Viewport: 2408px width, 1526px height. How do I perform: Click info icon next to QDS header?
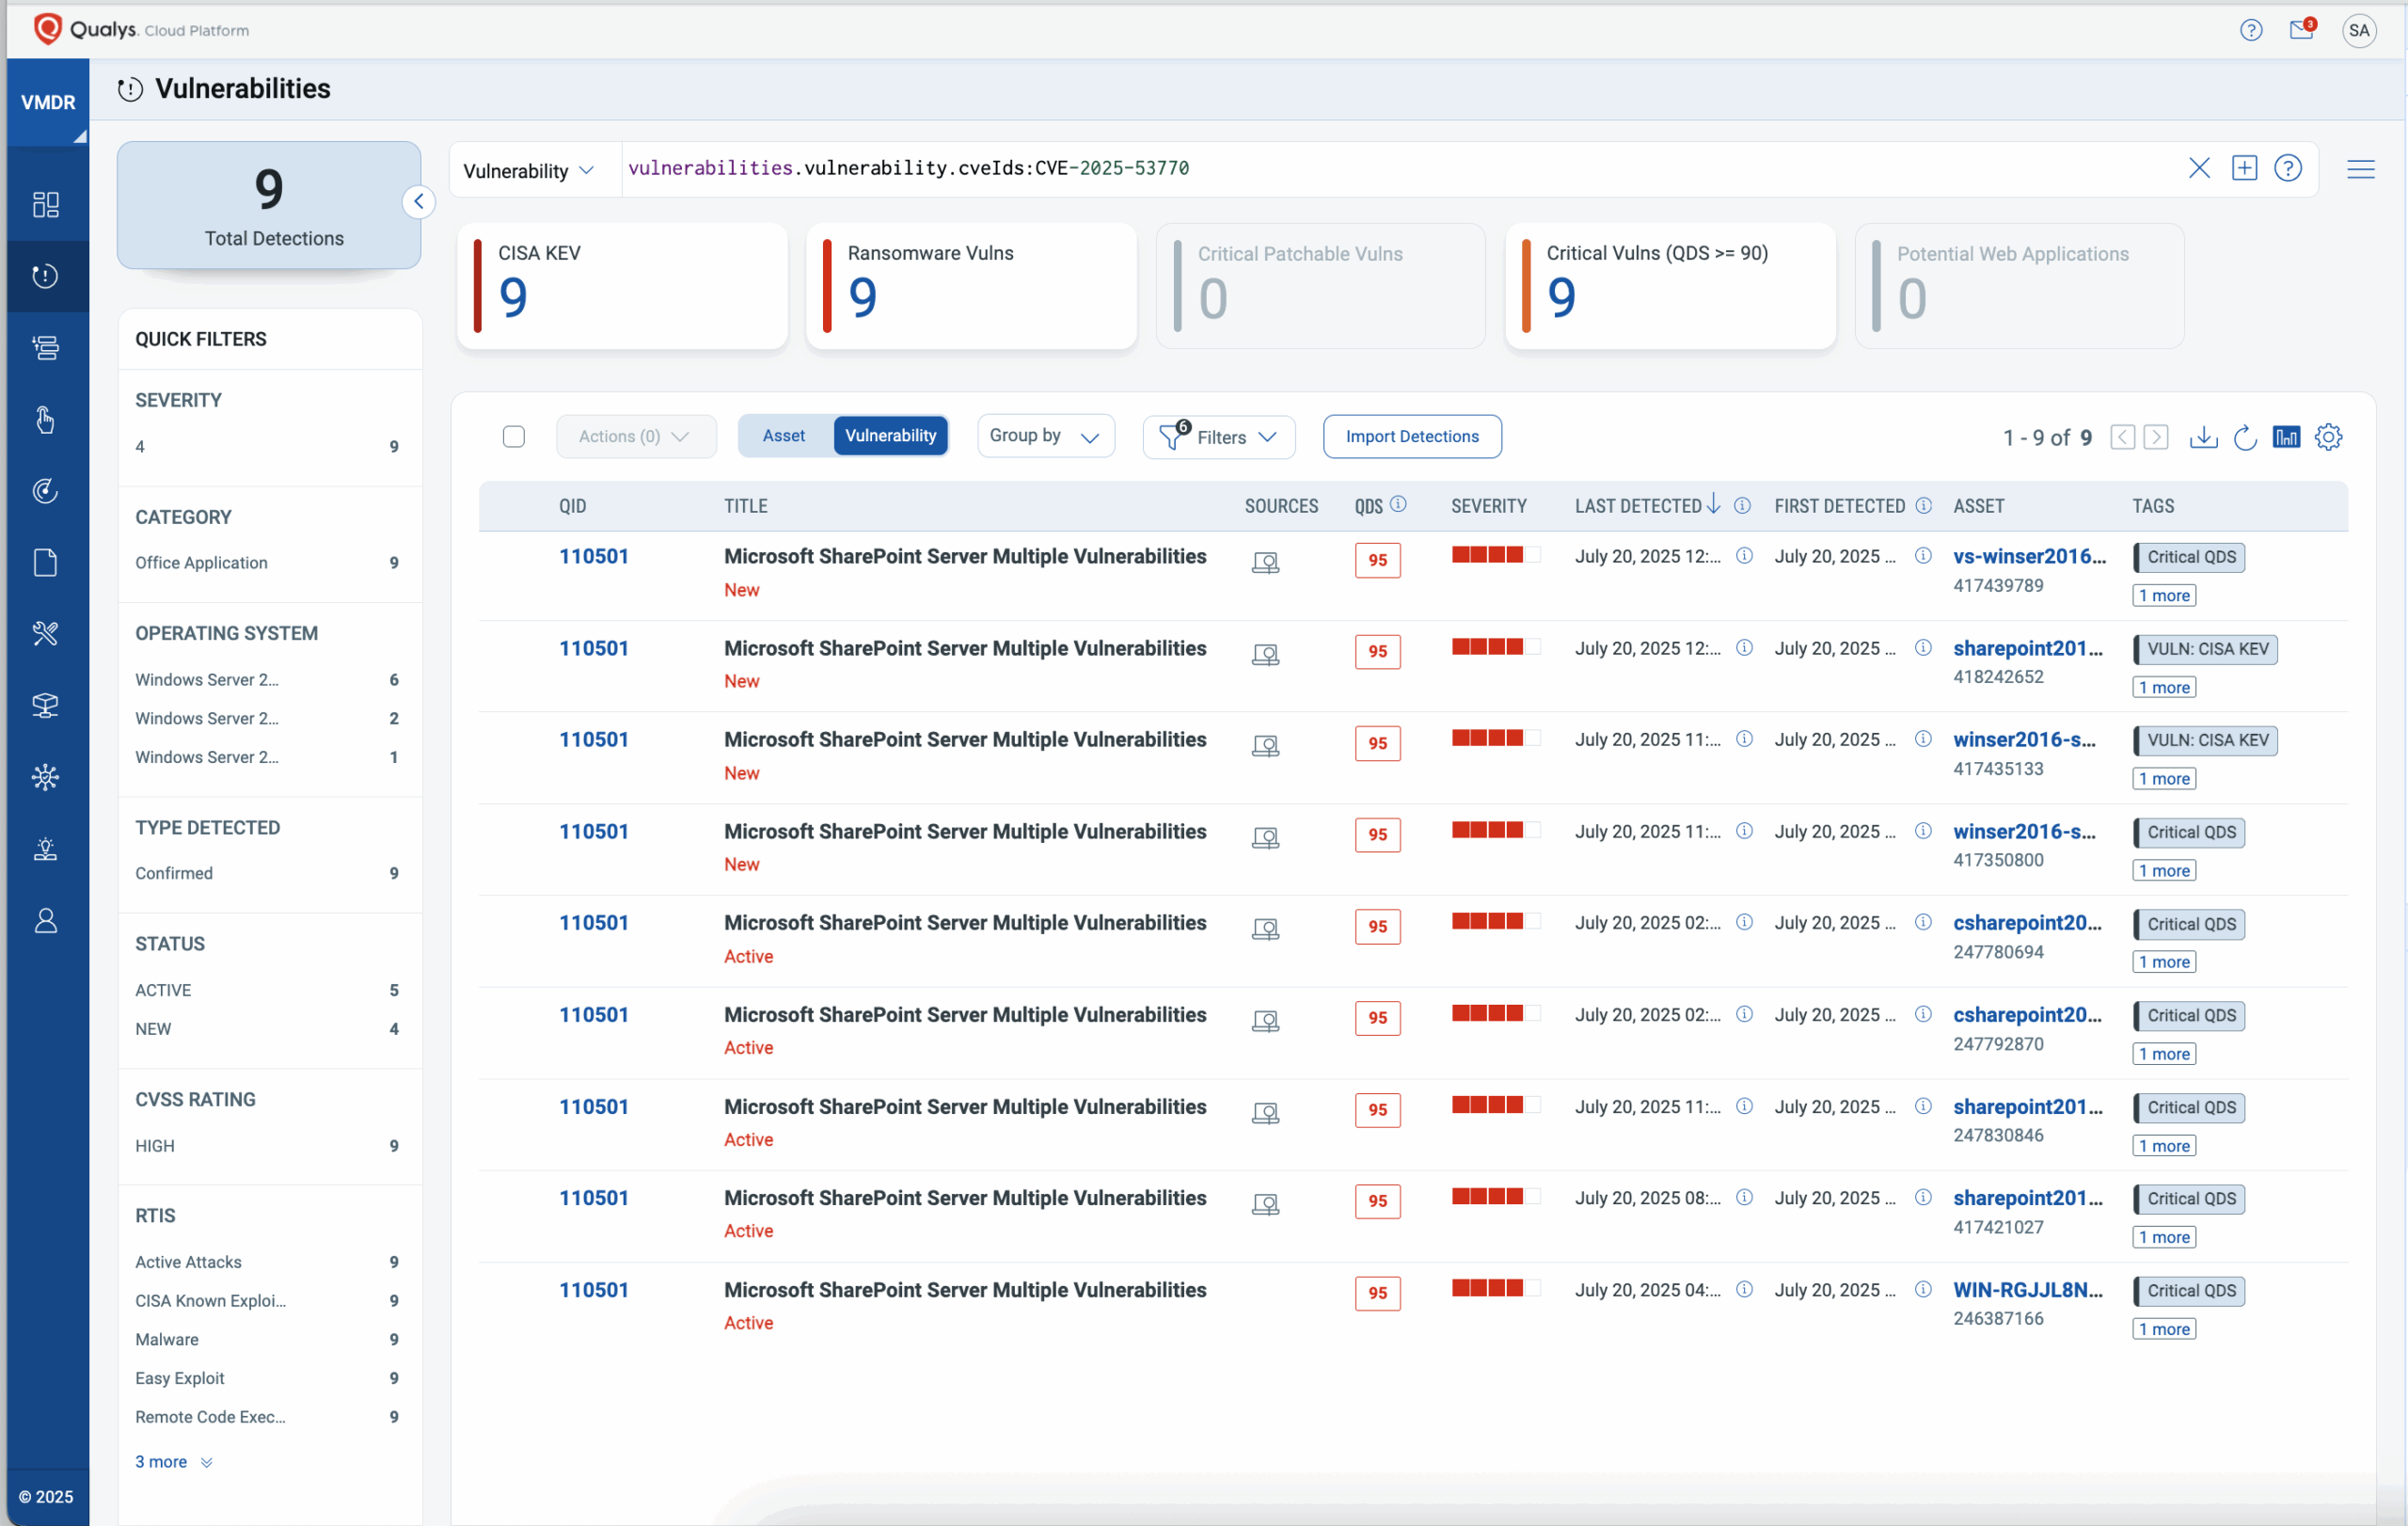click(x=1398, y=504)
